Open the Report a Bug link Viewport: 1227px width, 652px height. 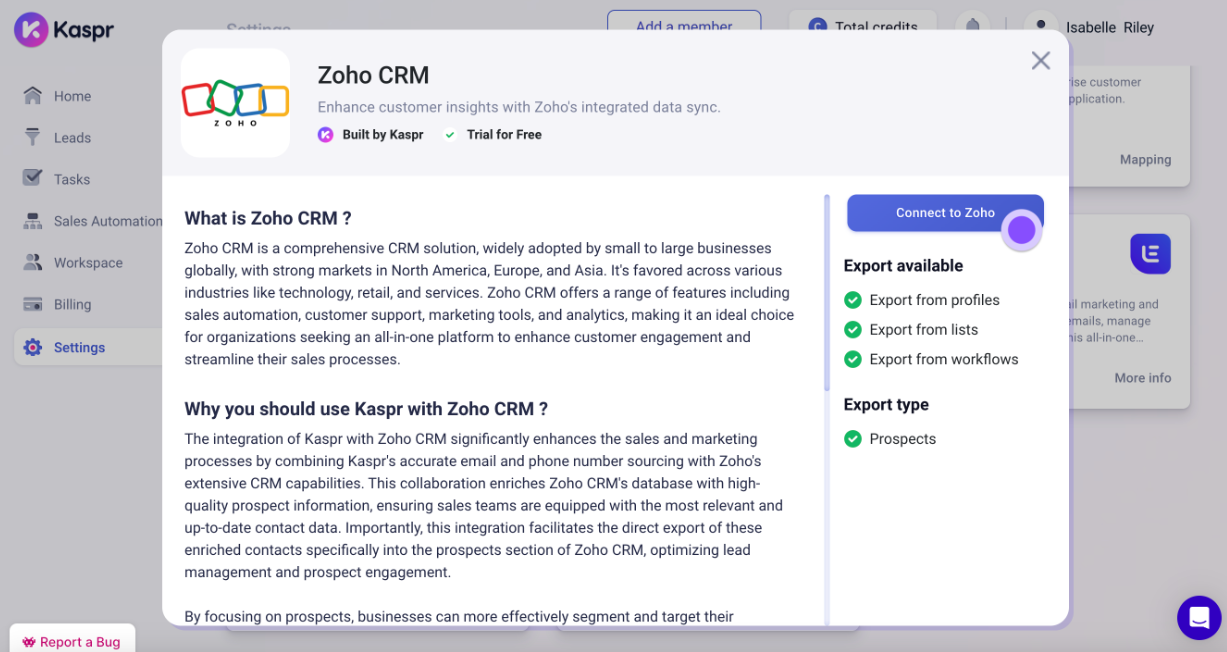click(x=72, y=641)
